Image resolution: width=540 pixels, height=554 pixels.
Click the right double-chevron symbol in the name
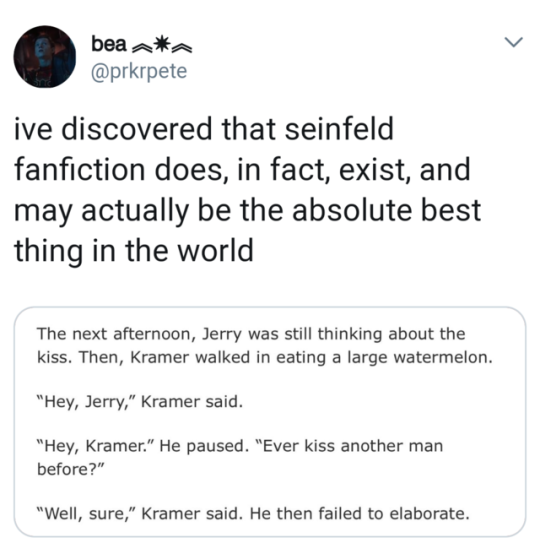(x=182, y=48)
